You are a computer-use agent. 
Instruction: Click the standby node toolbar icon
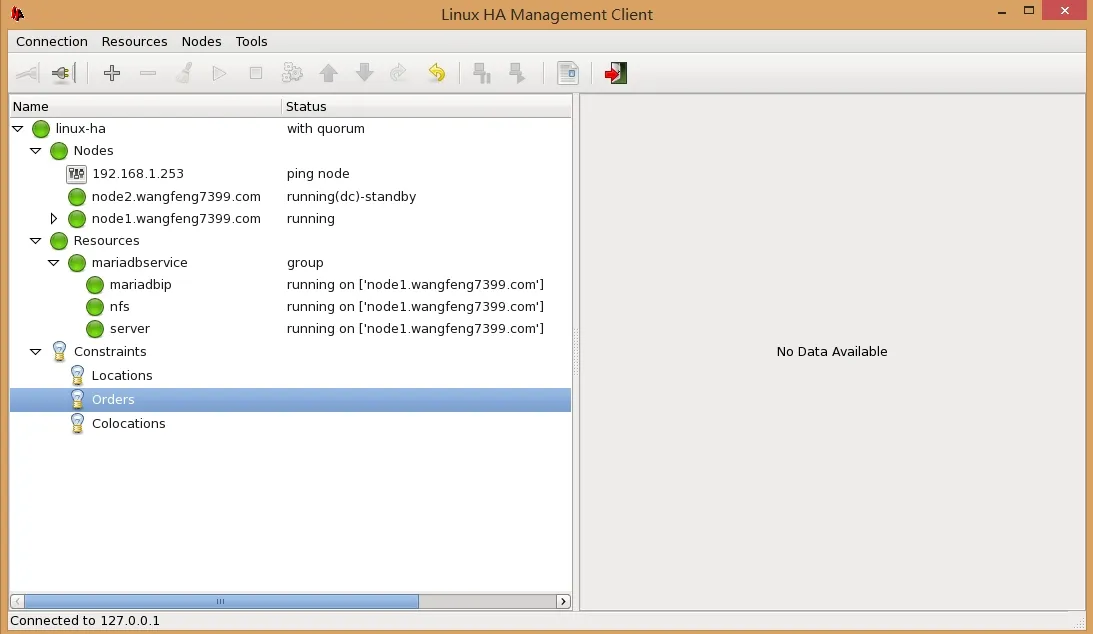pyautogui.click(x=482, y=73)
